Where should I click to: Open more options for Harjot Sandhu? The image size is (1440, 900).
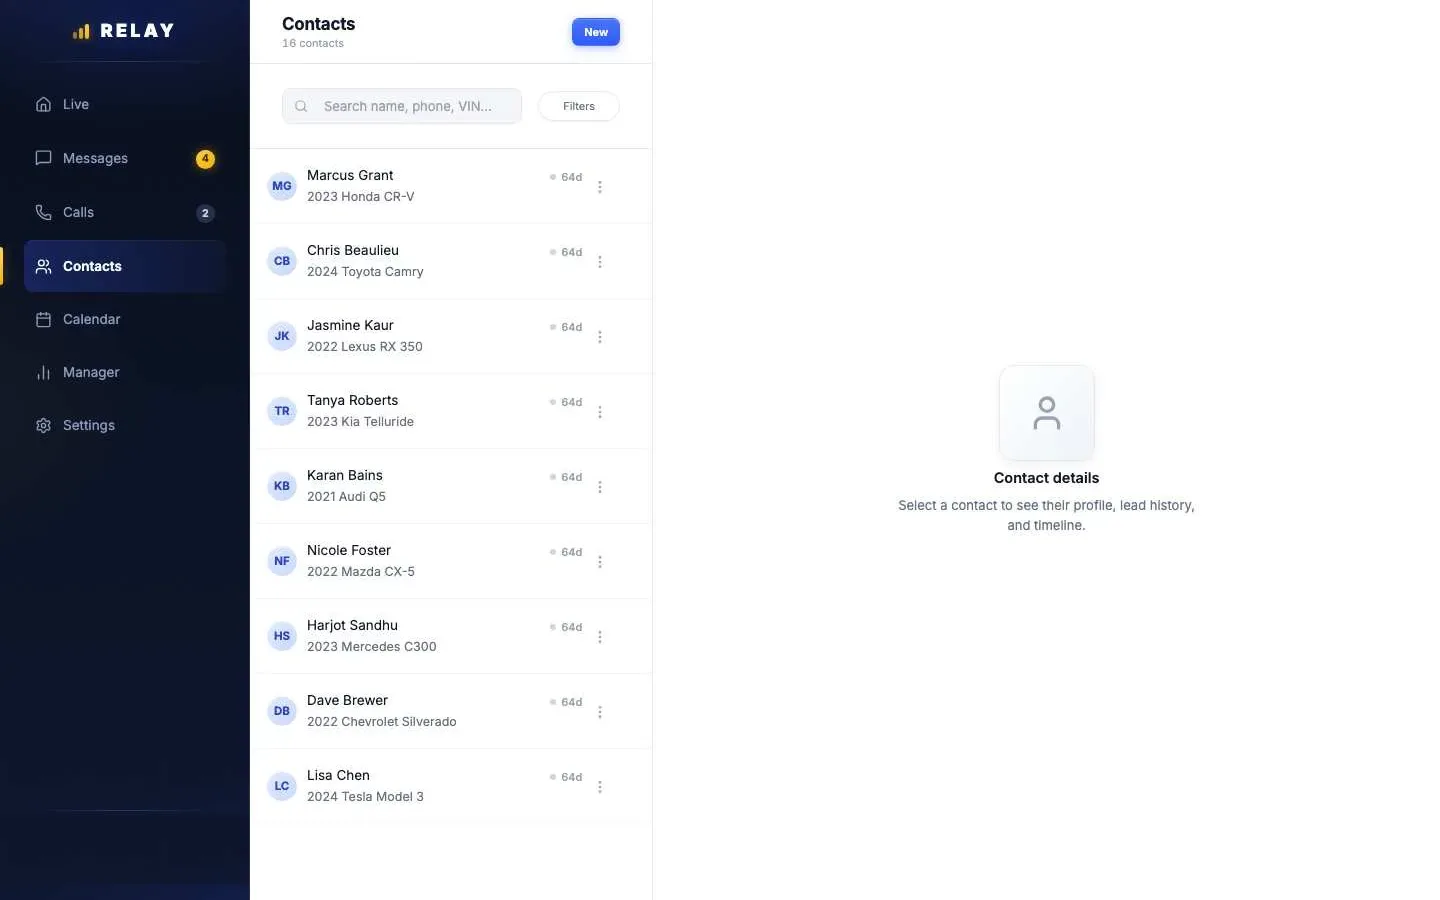click(x=600, y=637)
